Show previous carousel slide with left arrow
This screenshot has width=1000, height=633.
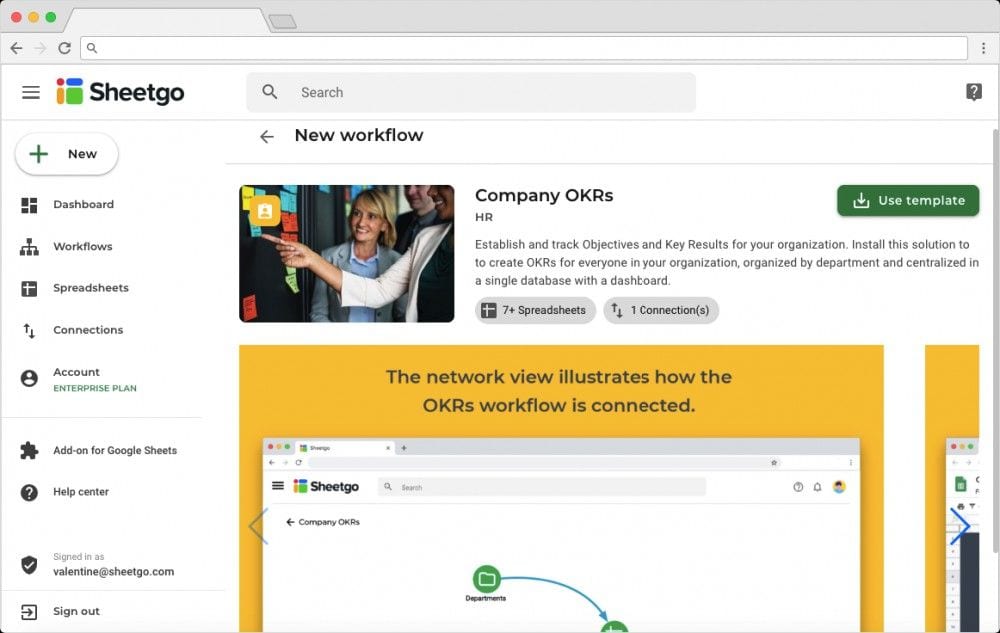258,526
